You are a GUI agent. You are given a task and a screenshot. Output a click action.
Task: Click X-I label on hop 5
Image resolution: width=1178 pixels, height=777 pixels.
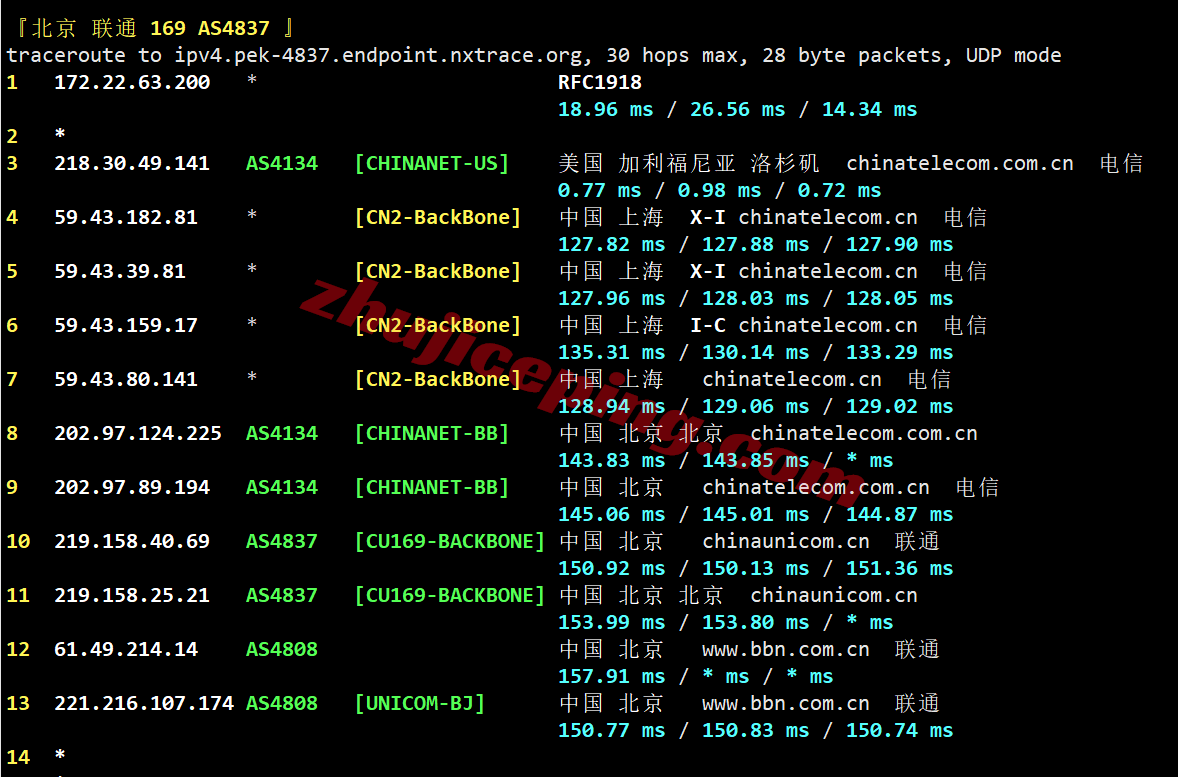pos(708,272)
